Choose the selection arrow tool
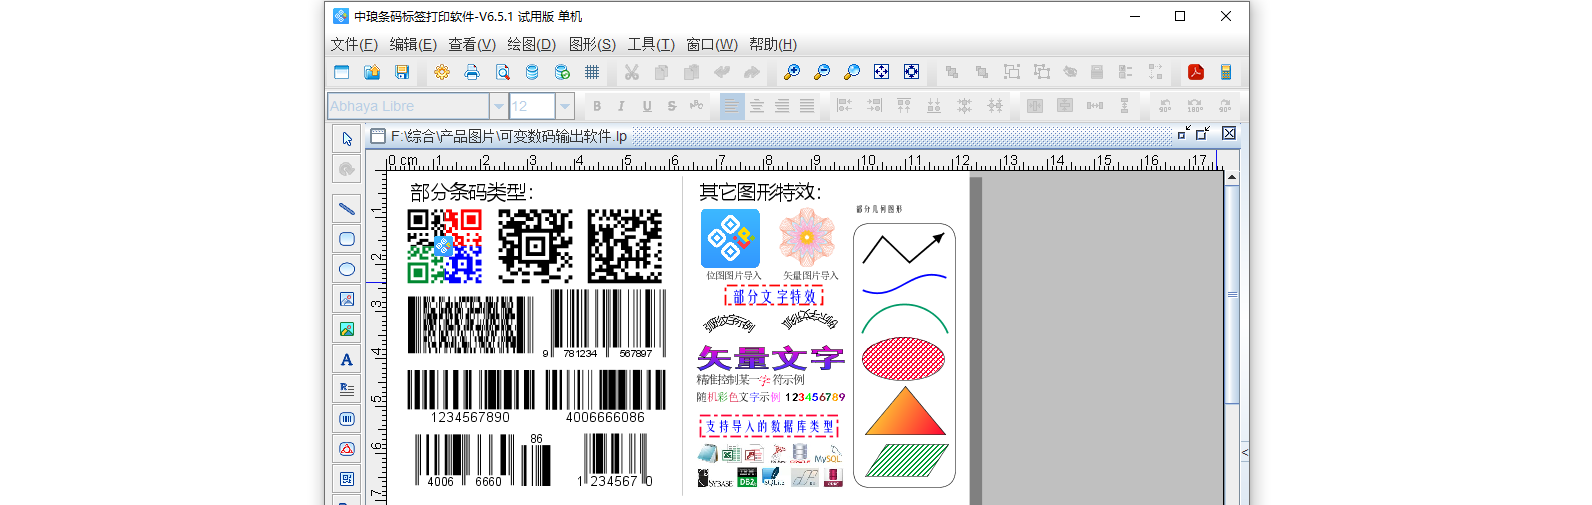This screenshot has width=1592, height=505. pos(347,139)
